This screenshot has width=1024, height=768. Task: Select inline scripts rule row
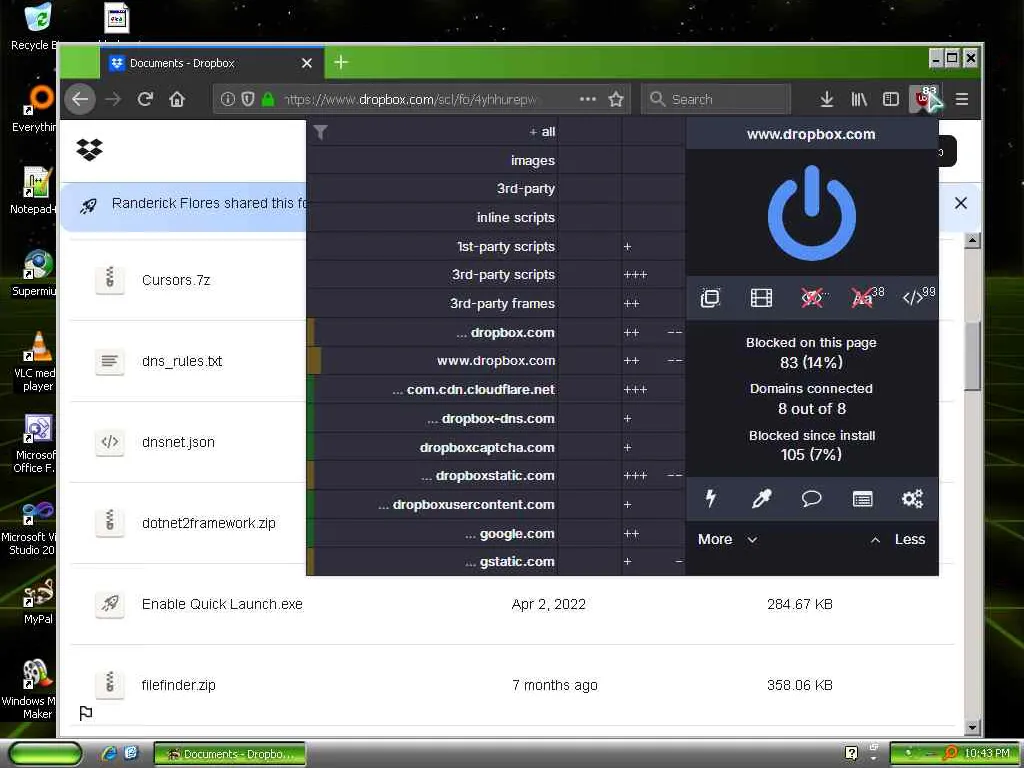[x=496, y=217]
